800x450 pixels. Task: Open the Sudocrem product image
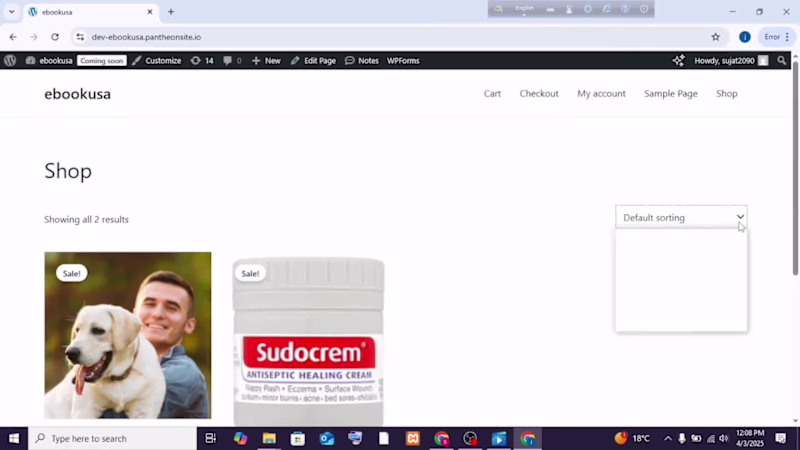pyautogui.click(x=309, y=341)
